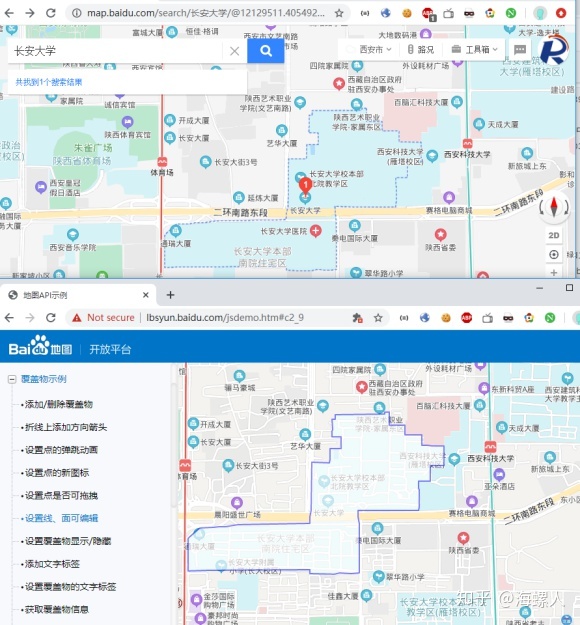The image size is (580, 625).
Task: Open a new tab with the plus button
Action: 170,295
